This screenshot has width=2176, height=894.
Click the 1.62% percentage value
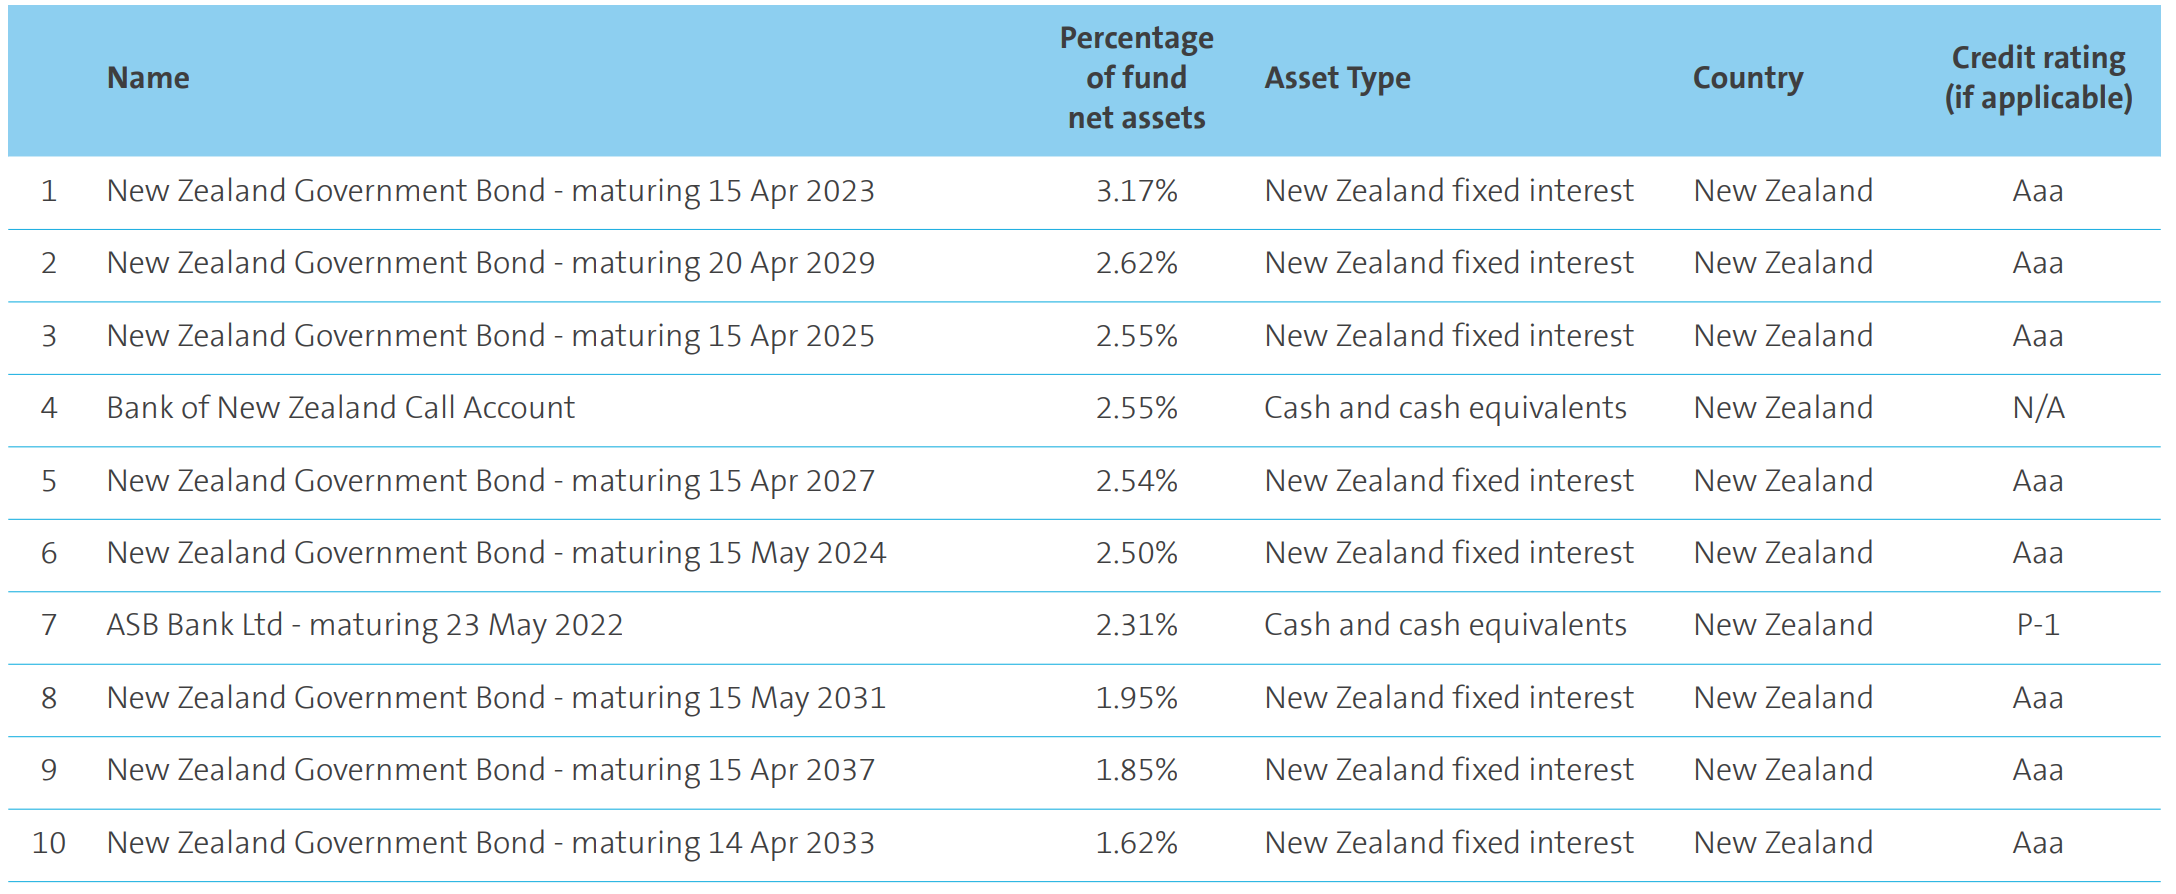(x=1136, y=843)
